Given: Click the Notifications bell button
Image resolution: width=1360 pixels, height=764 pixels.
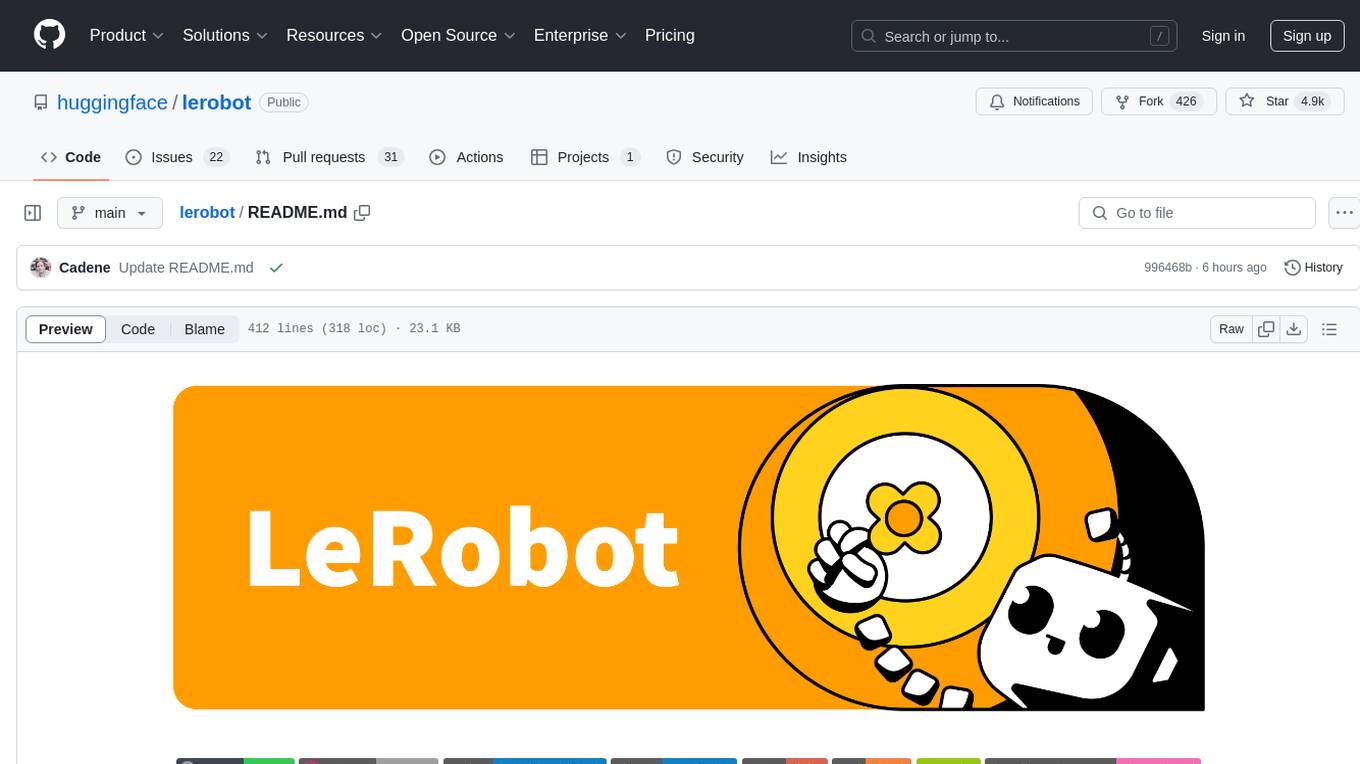Looking at the screenshot, I should [1034, 102].
